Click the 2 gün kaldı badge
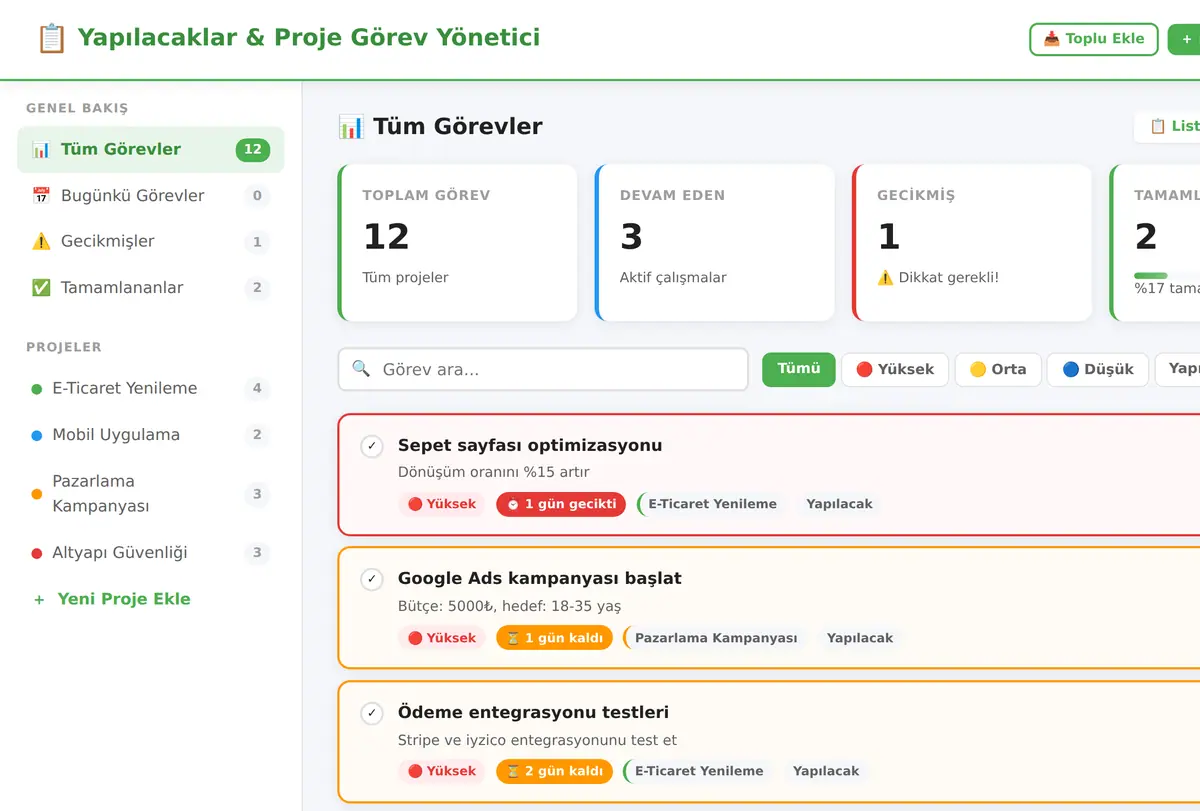 [554, 772]
